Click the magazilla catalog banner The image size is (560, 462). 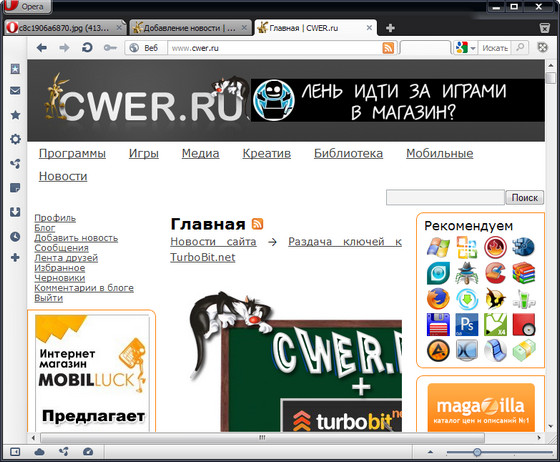point(481,408)
